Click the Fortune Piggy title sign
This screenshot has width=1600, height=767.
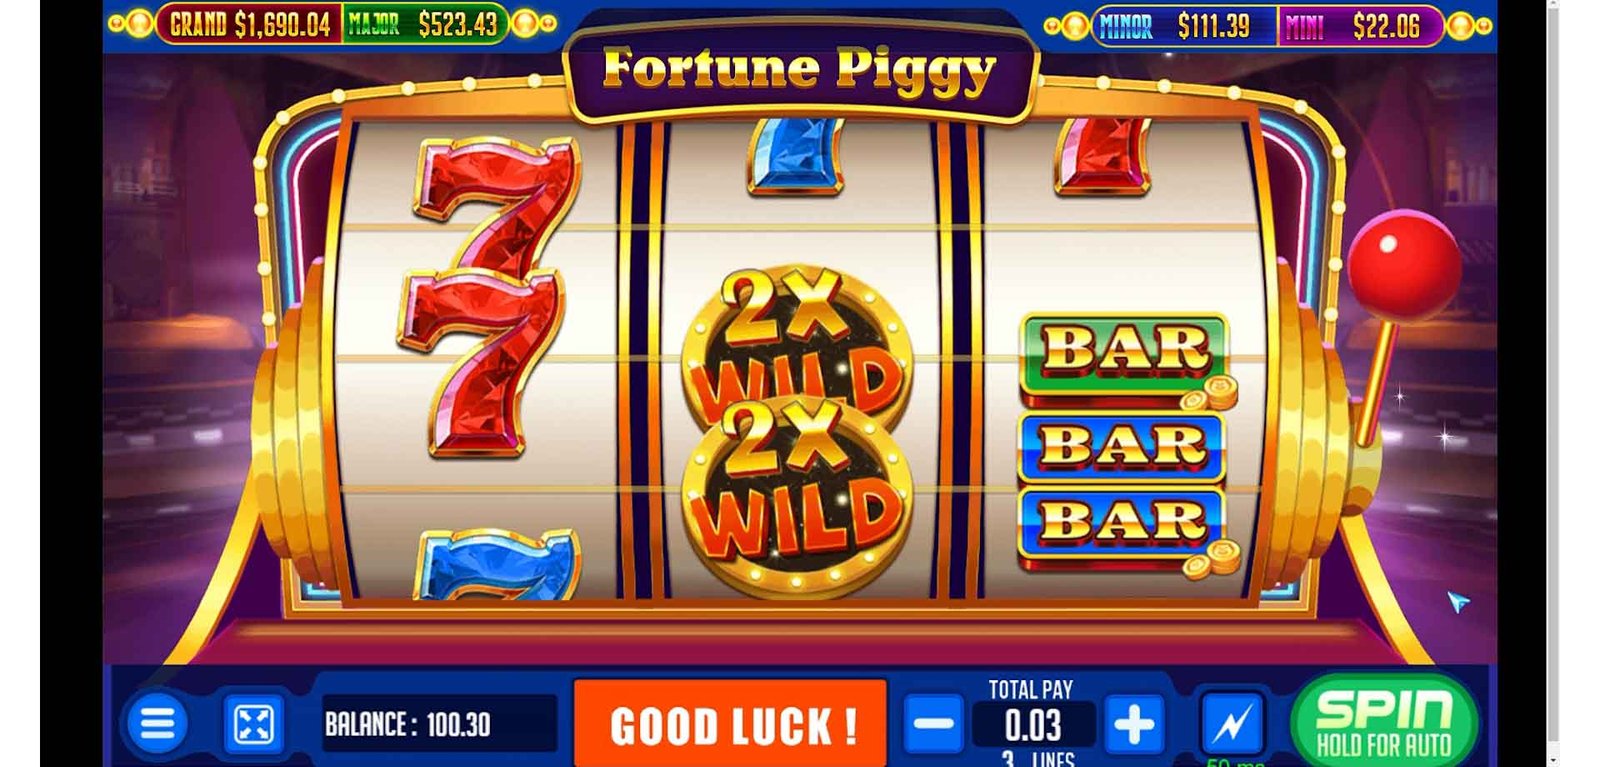point(800,70)
